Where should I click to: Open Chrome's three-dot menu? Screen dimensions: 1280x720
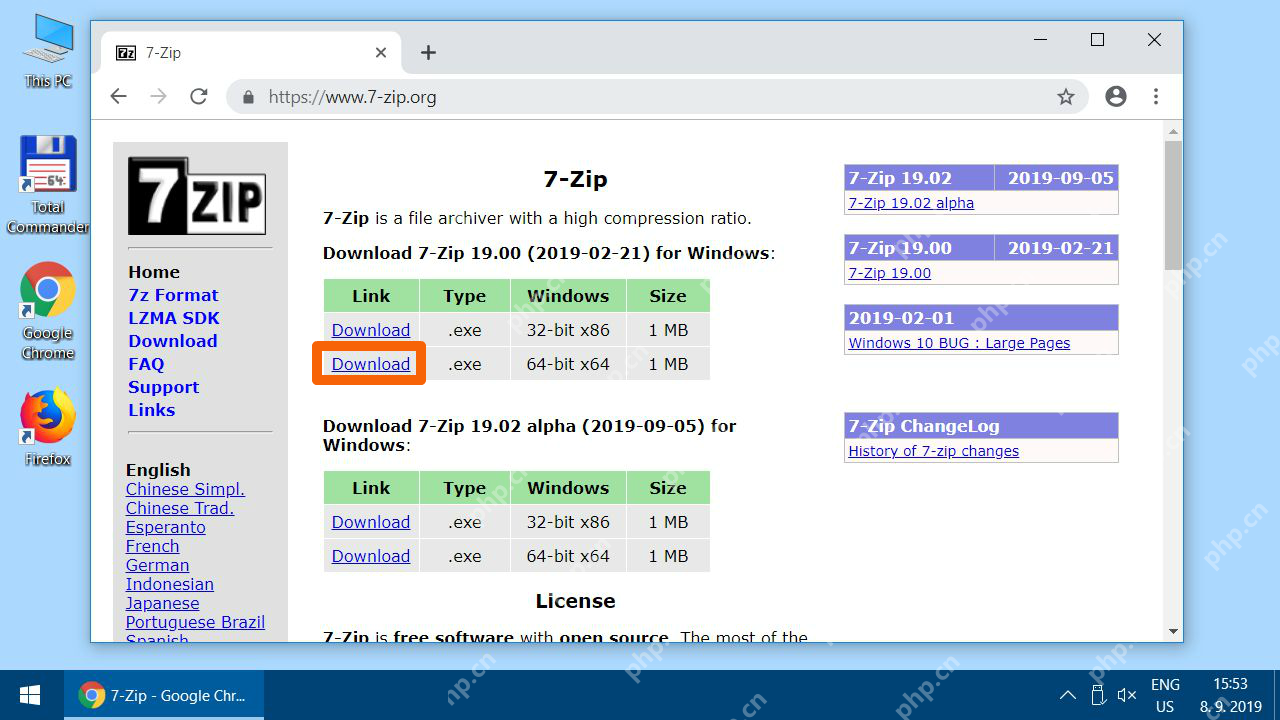[1156, 97]
